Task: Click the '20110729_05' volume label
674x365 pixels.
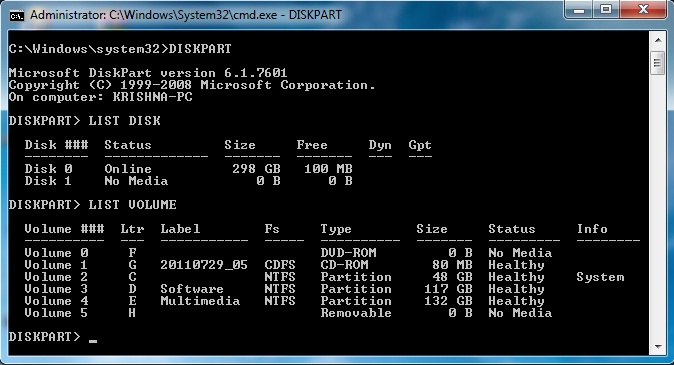Action: pyautogui.click(x=204, y=265)
